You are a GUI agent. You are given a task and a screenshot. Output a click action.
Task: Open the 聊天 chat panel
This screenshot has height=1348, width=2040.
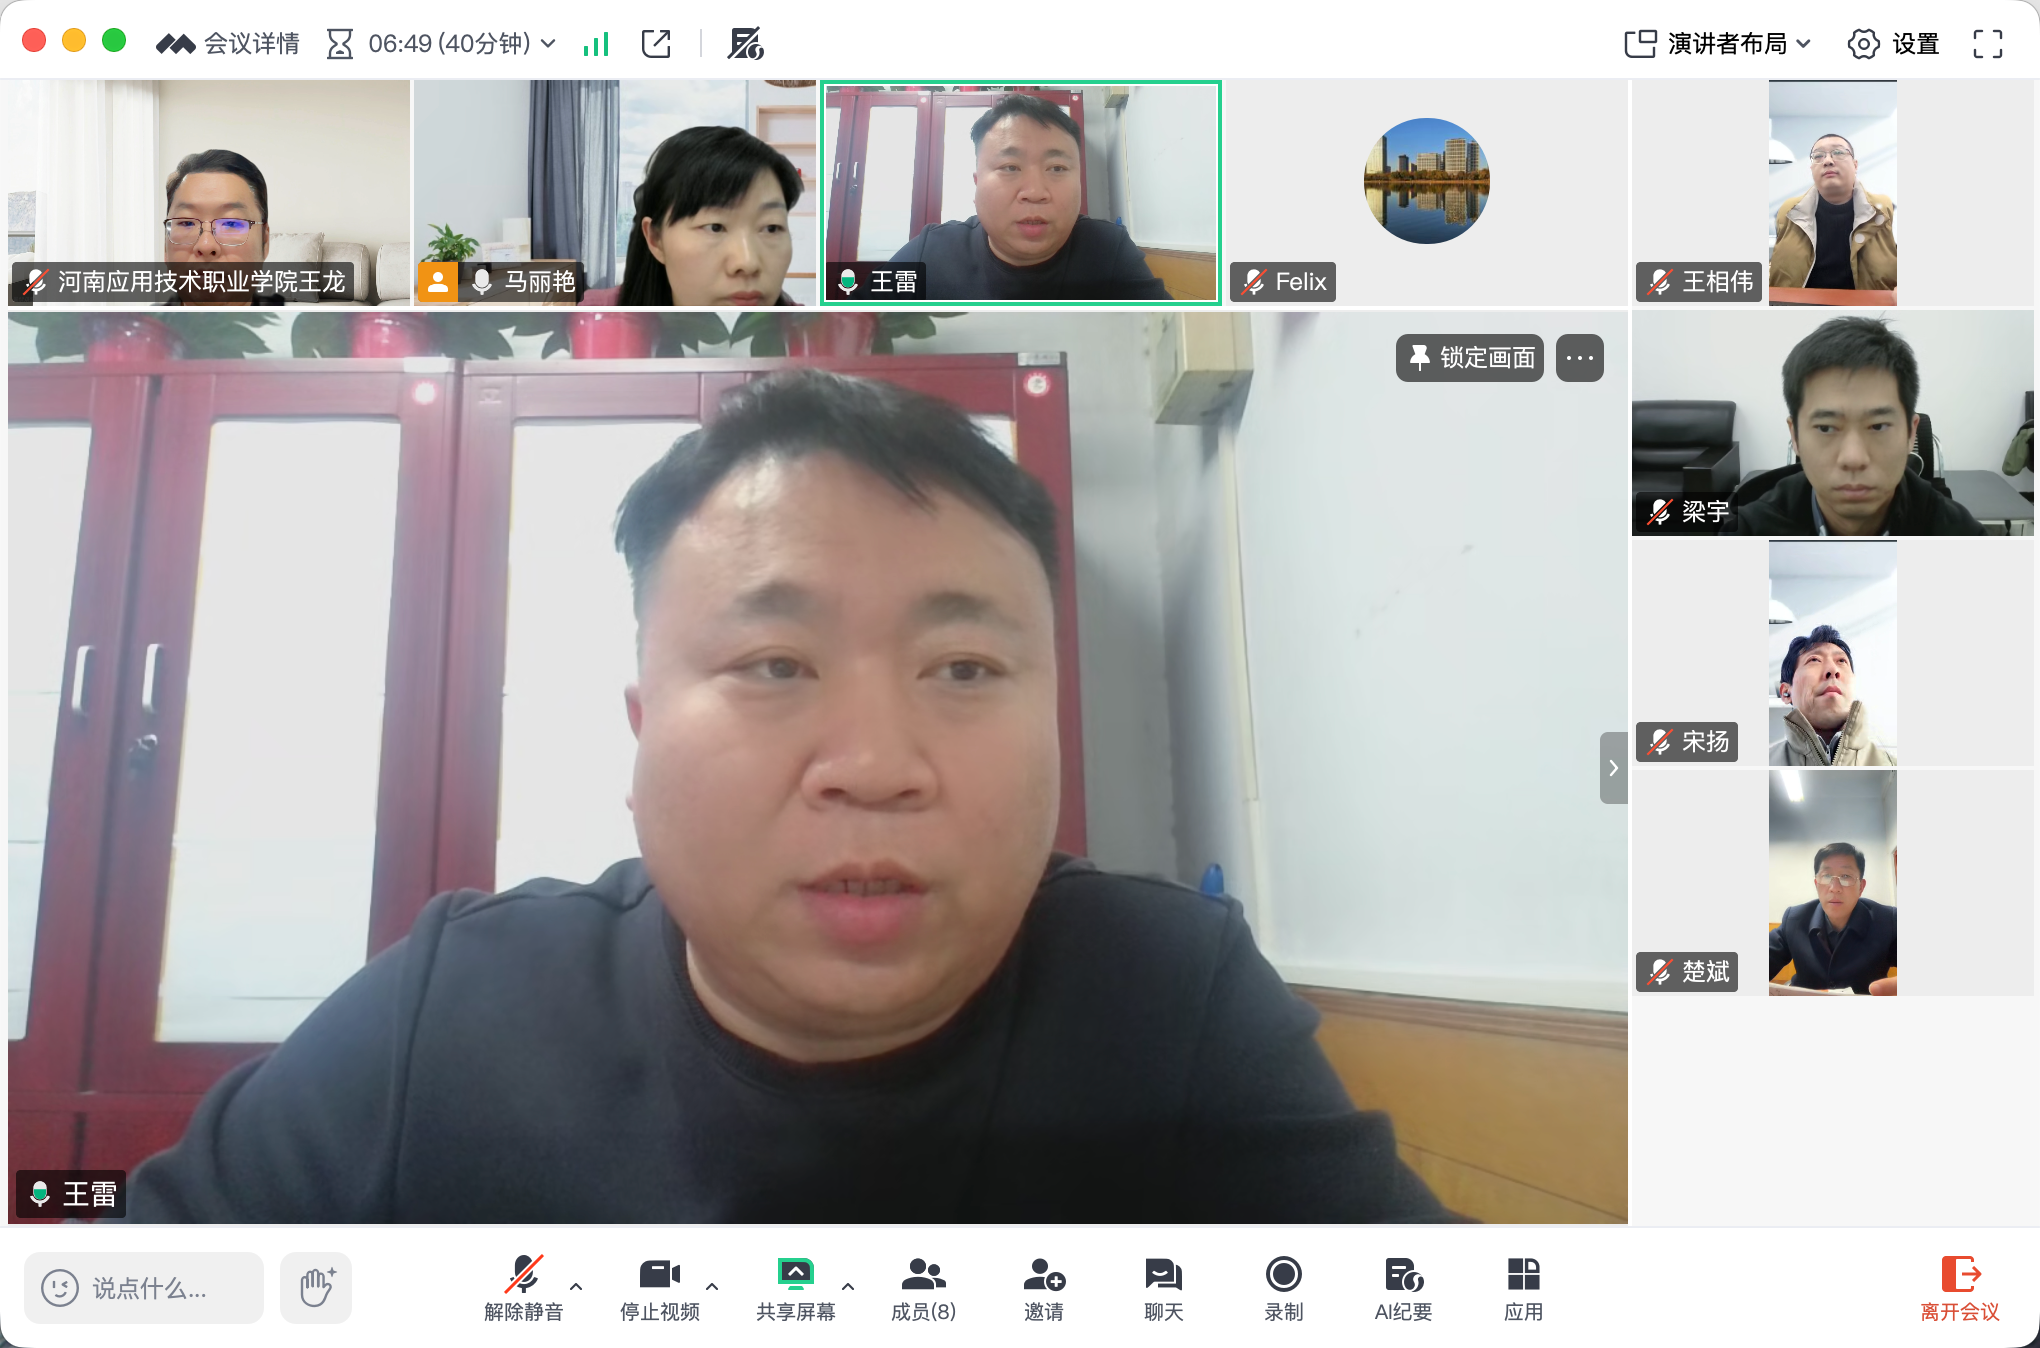tap(1163, 1289)
